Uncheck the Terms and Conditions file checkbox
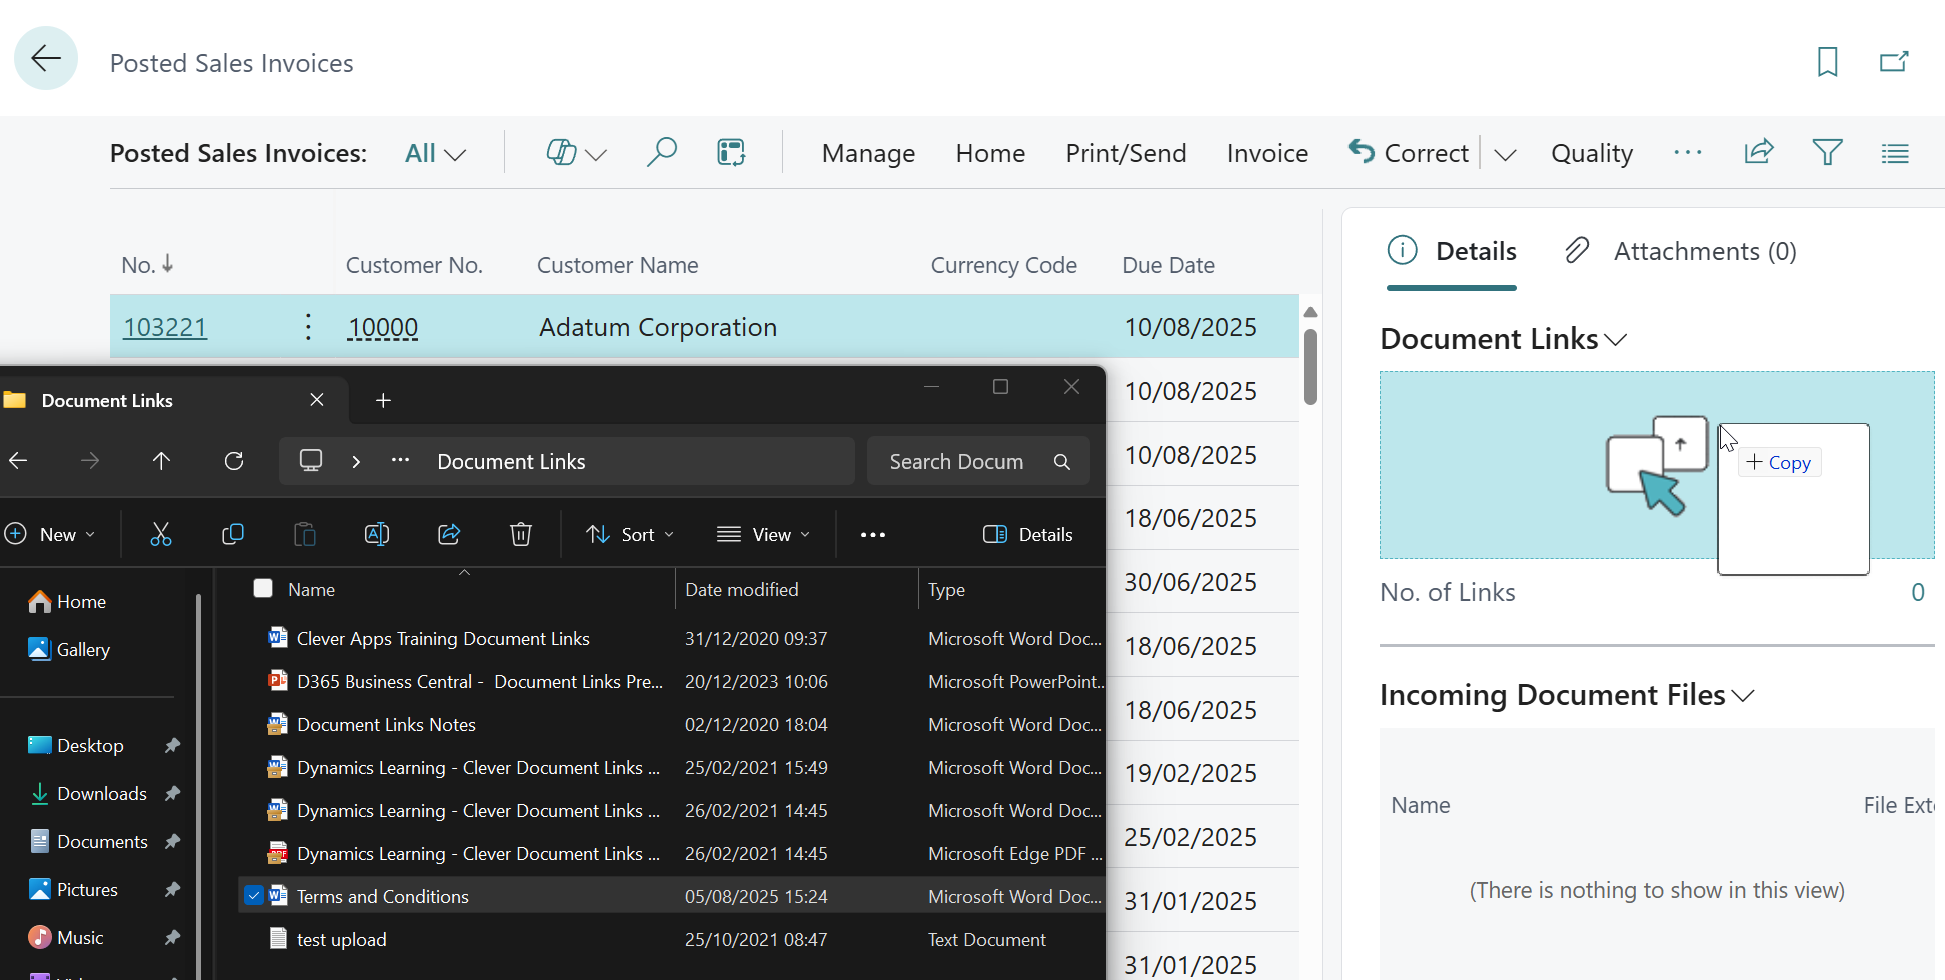Viewport: 1945px width, 980px height. (254, 895)
